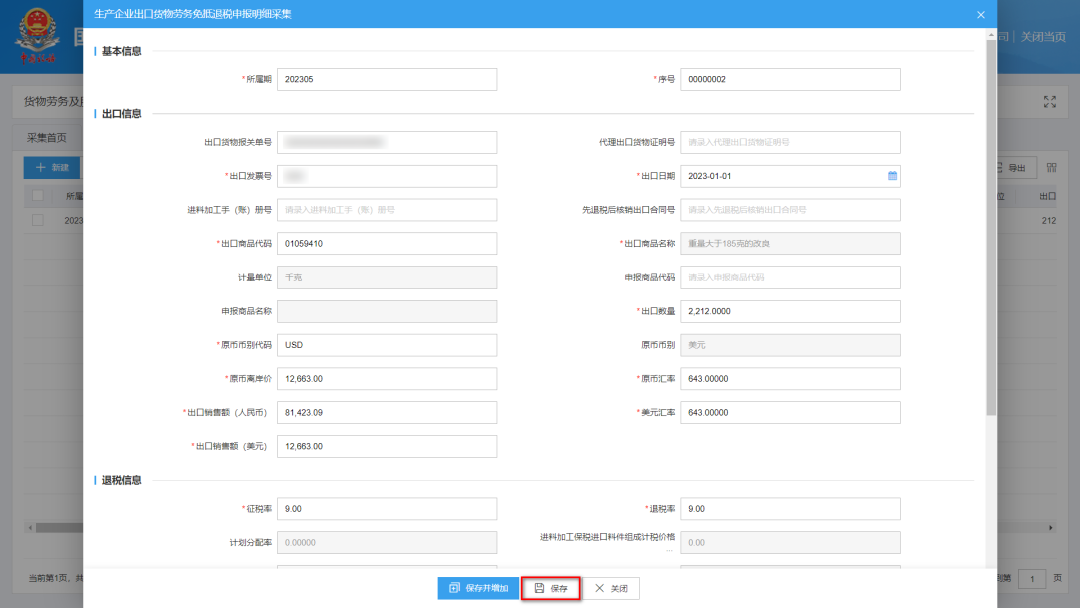Toggle the select-all checkbox in table header
Viewport: 1080px width, 608px height.
38,196
